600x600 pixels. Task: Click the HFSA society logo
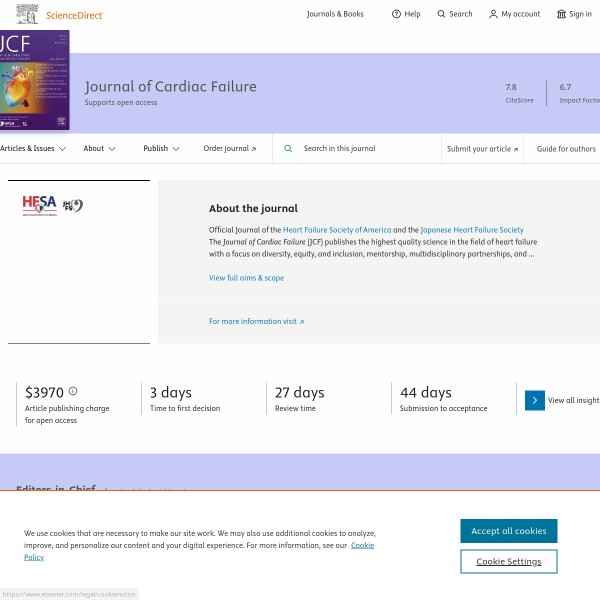pyautogui.click(x=40, y=205)
